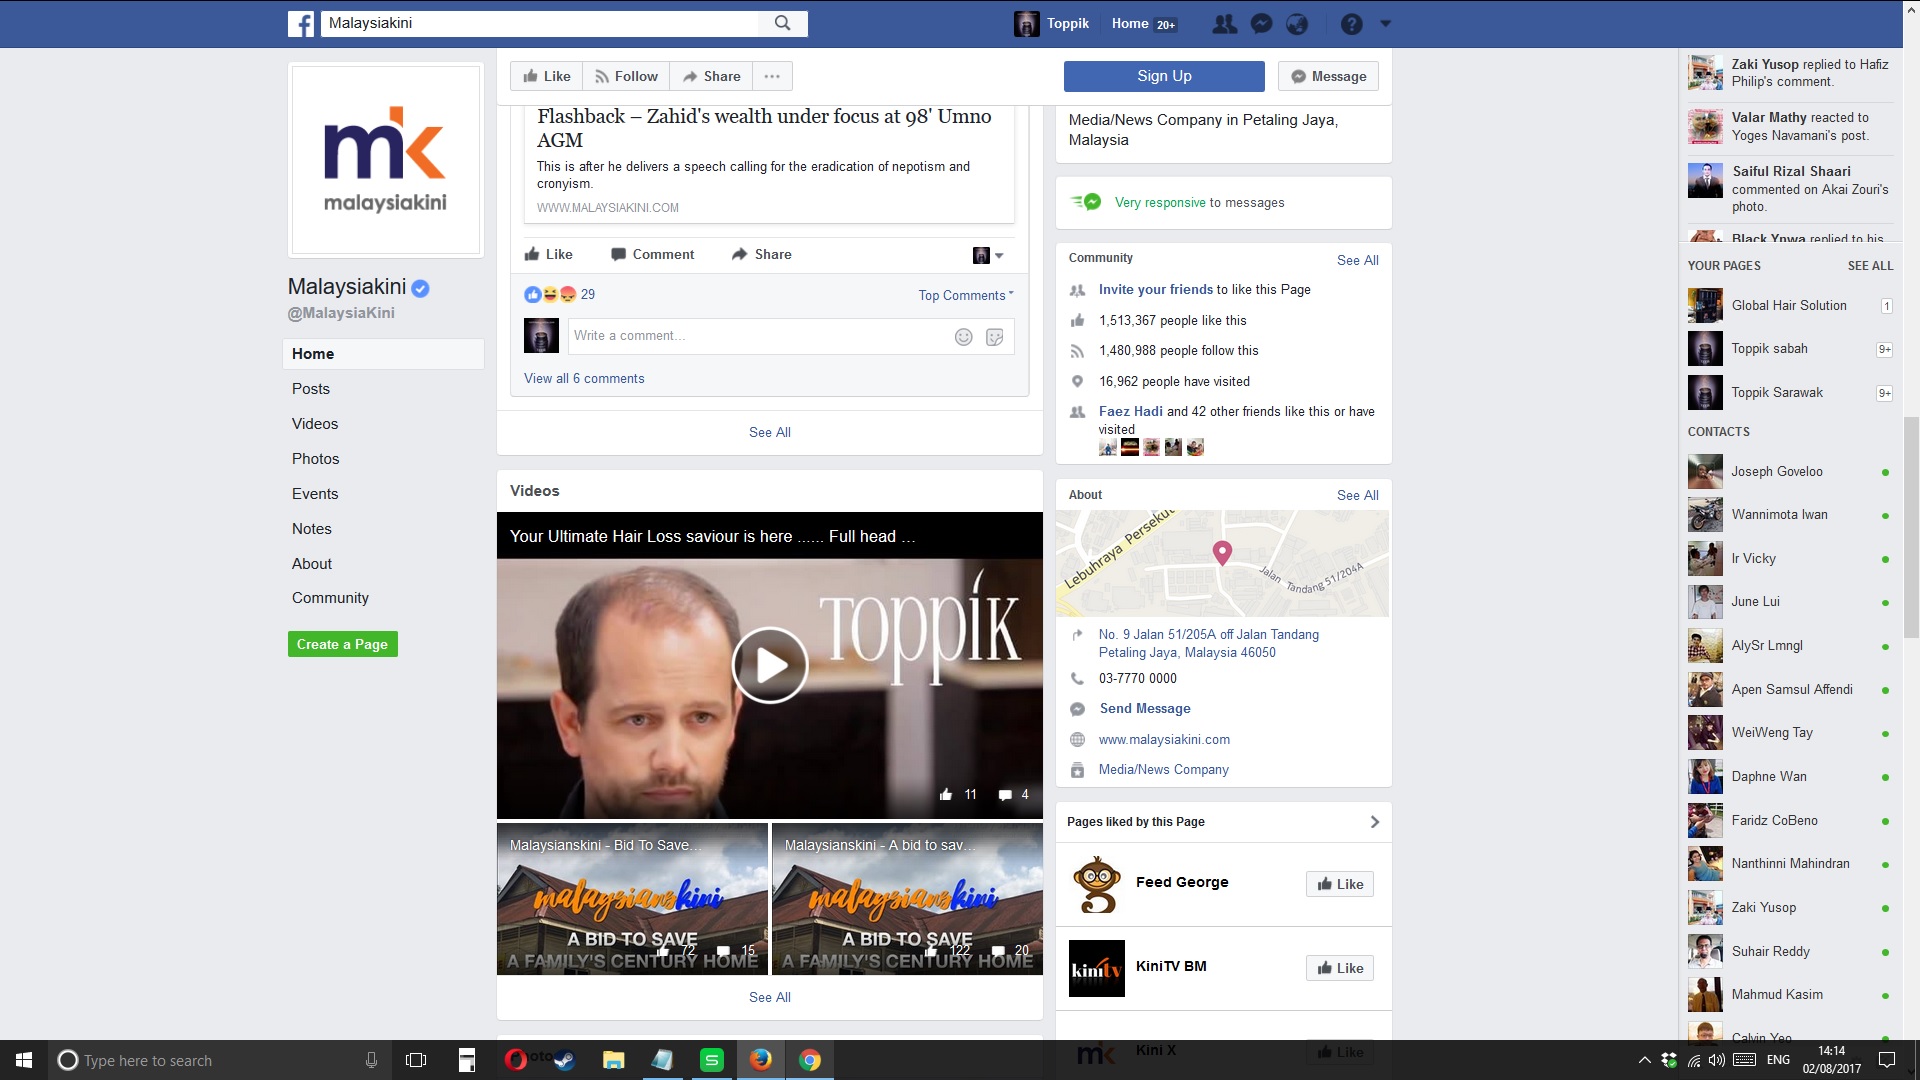
Task: Open View all 6 comments link
Action: [584, 378]
